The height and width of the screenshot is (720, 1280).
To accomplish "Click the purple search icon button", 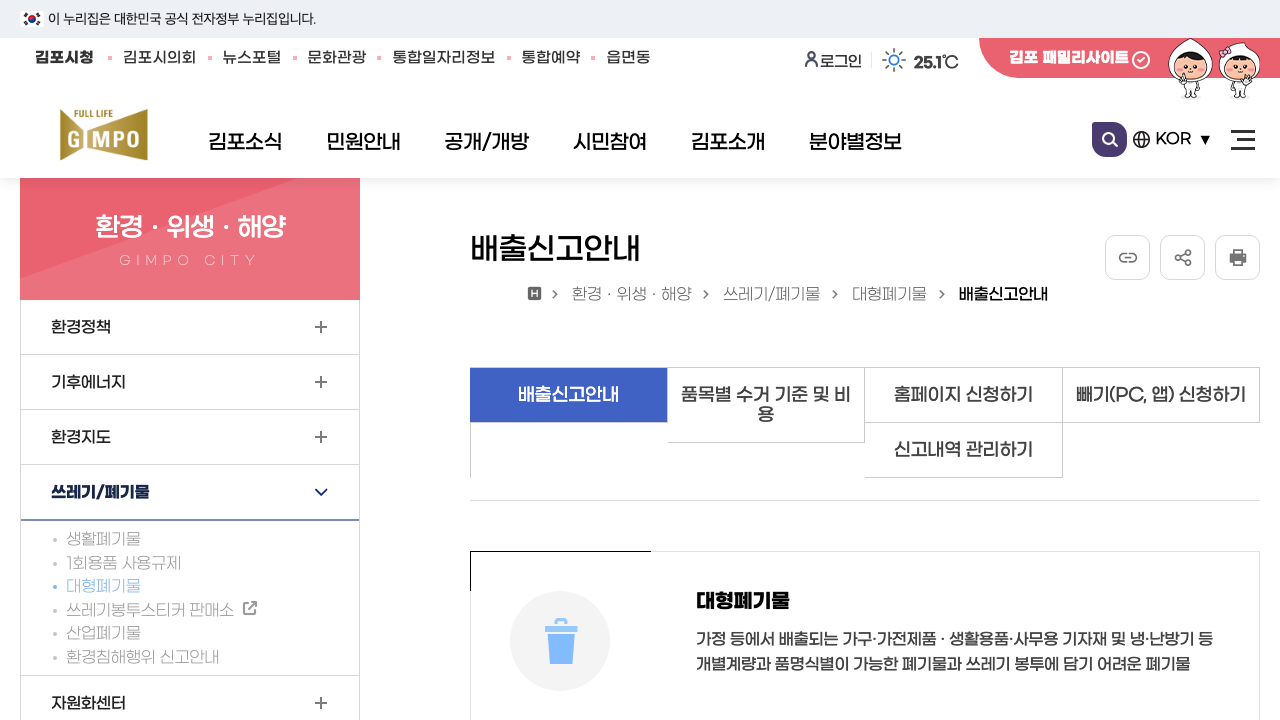I will 1109,139.
